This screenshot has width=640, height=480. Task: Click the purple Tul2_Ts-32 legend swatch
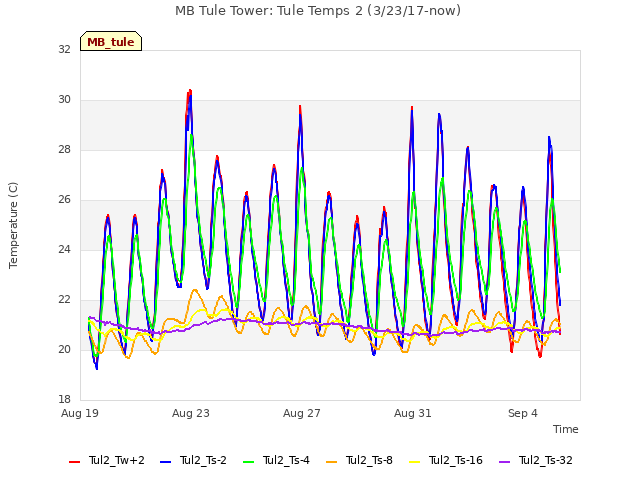(505, 462)
